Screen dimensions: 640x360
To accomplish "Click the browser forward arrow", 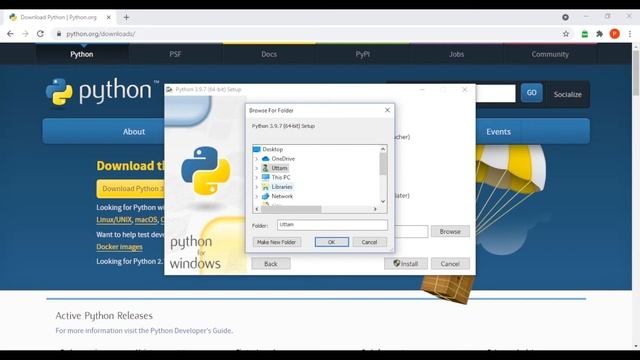I will click(x=25, y=34).
